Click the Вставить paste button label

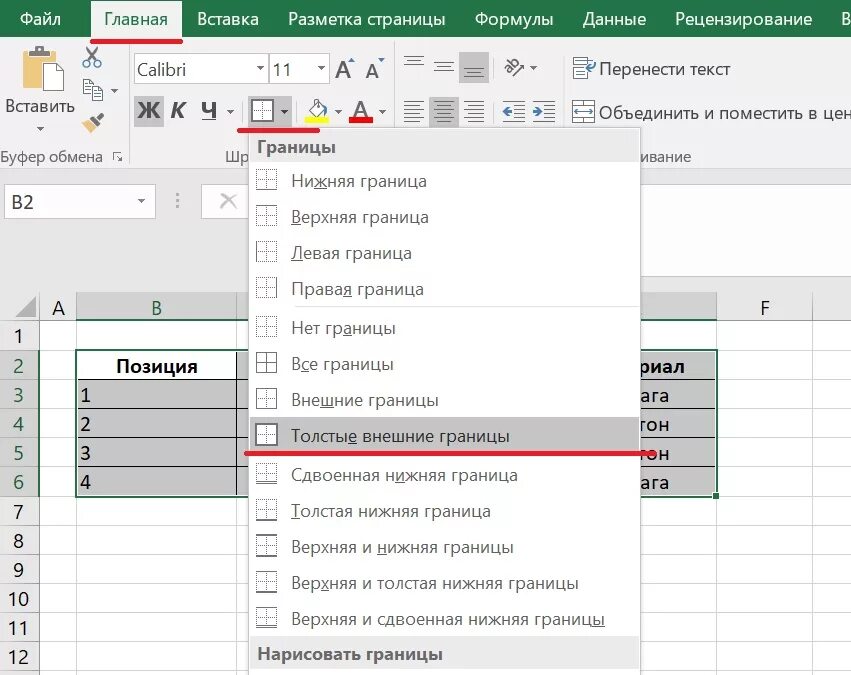point(40,106)
